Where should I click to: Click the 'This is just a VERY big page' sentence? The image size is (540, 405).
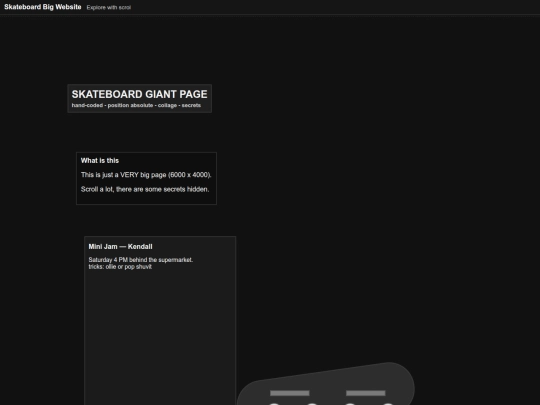[x=146, y=175]
